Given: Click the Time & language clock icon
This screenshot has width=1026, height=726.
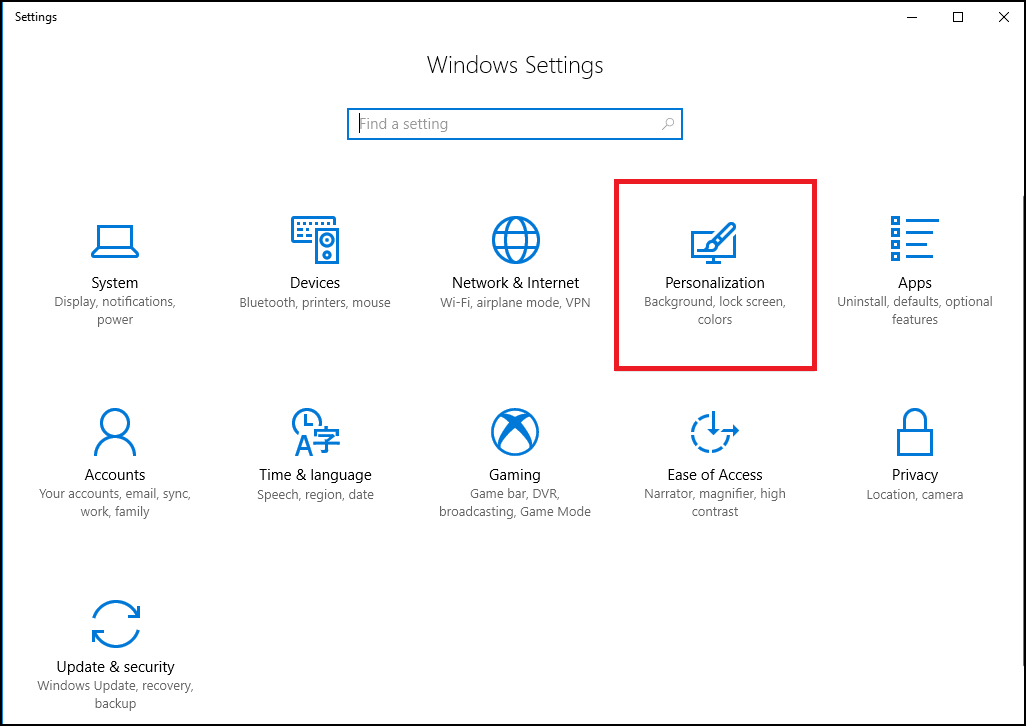Looking at the screenshot, I should coord(315,432).
